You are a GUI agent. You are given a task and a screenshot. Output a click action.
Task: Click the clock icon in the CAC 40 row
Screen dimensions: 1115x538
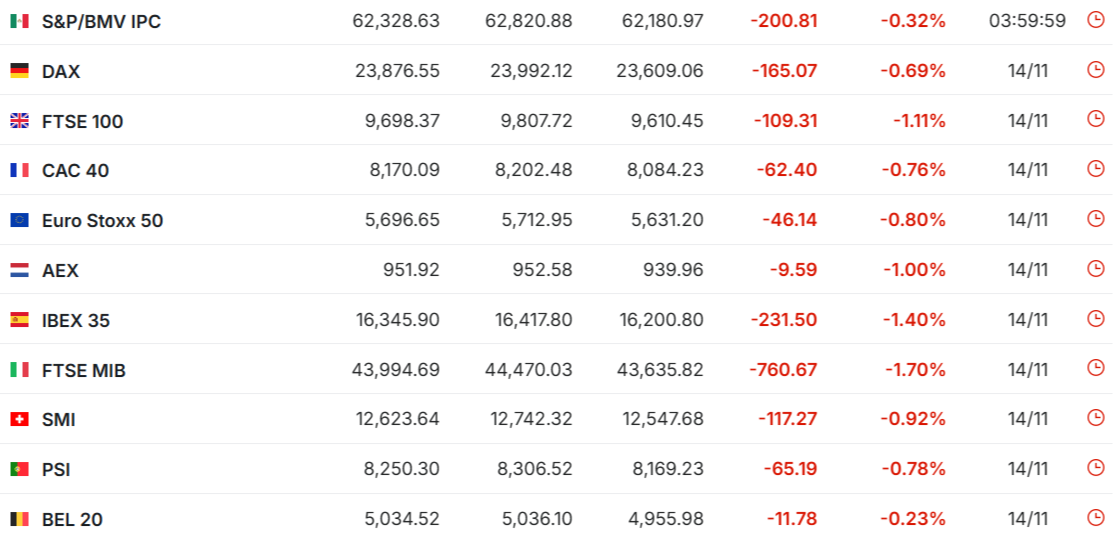click(1095, 169)
